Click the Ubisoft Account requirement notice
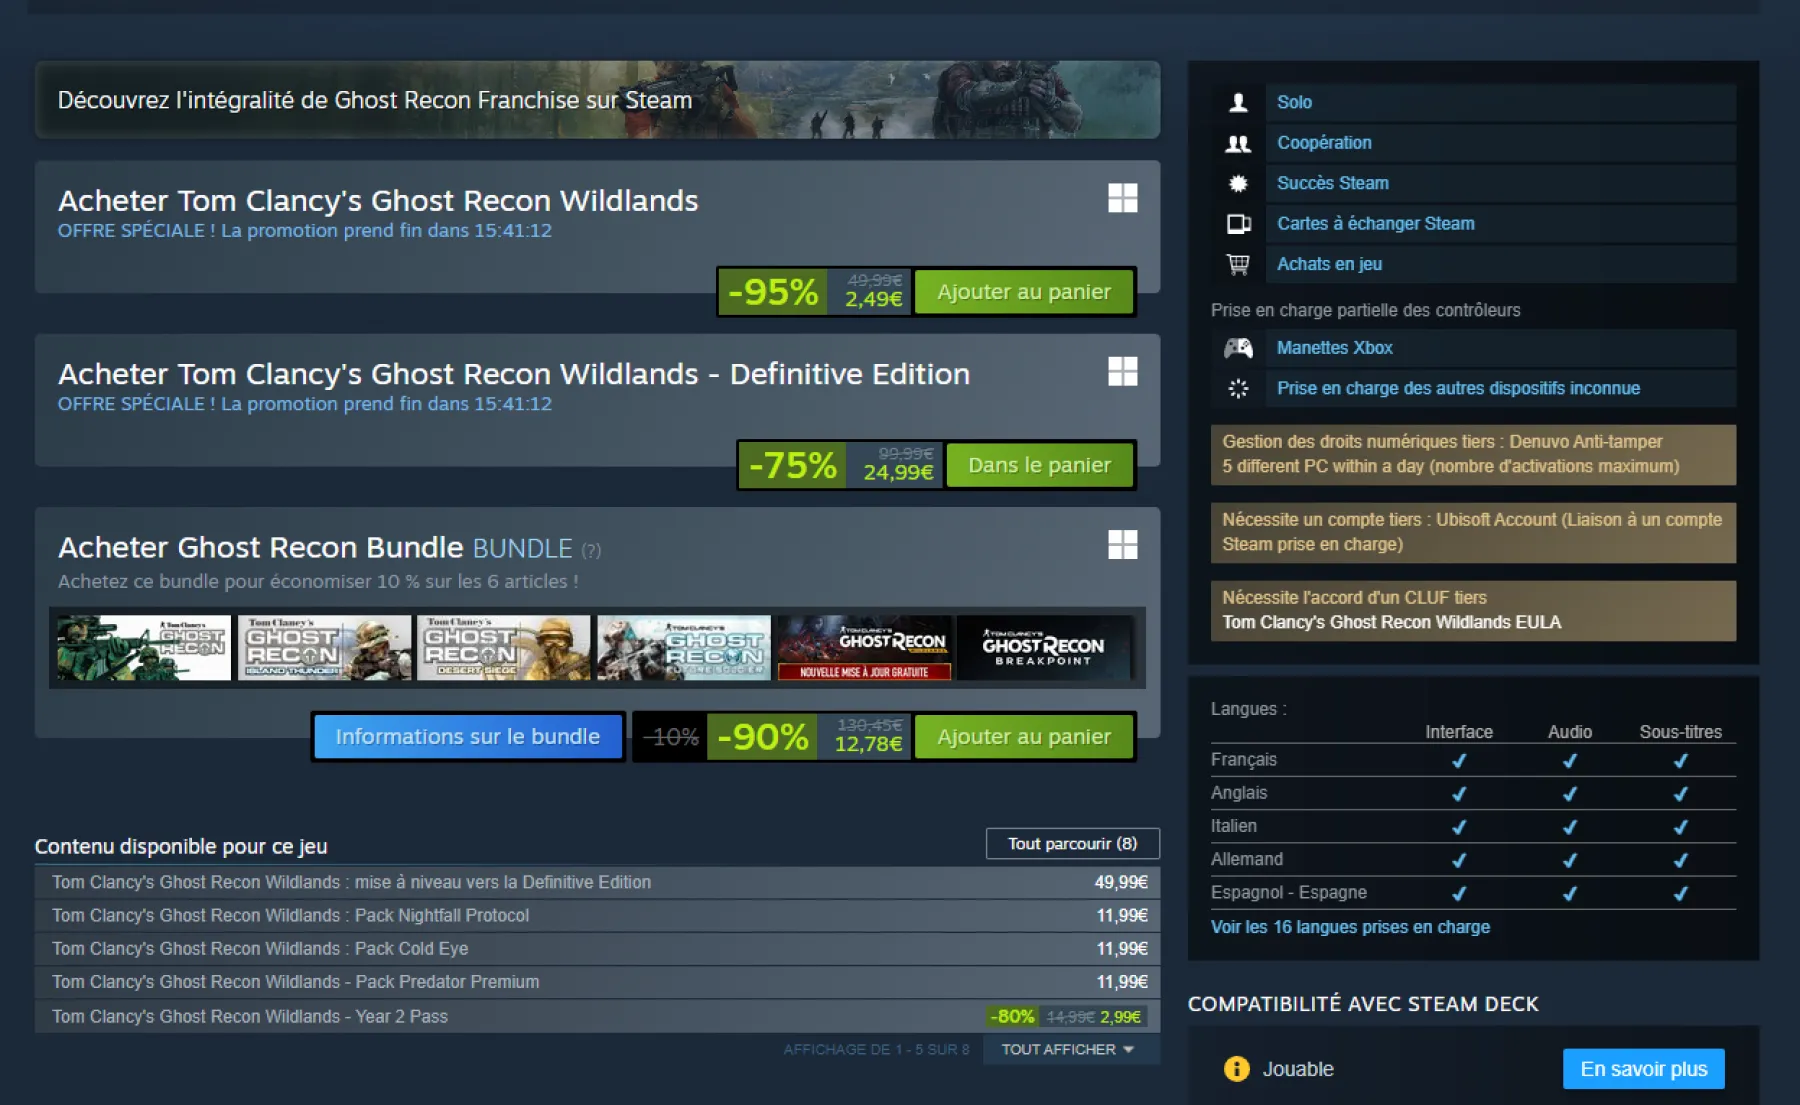This screenshot has width=1800, height=1105. [1473, 532]
